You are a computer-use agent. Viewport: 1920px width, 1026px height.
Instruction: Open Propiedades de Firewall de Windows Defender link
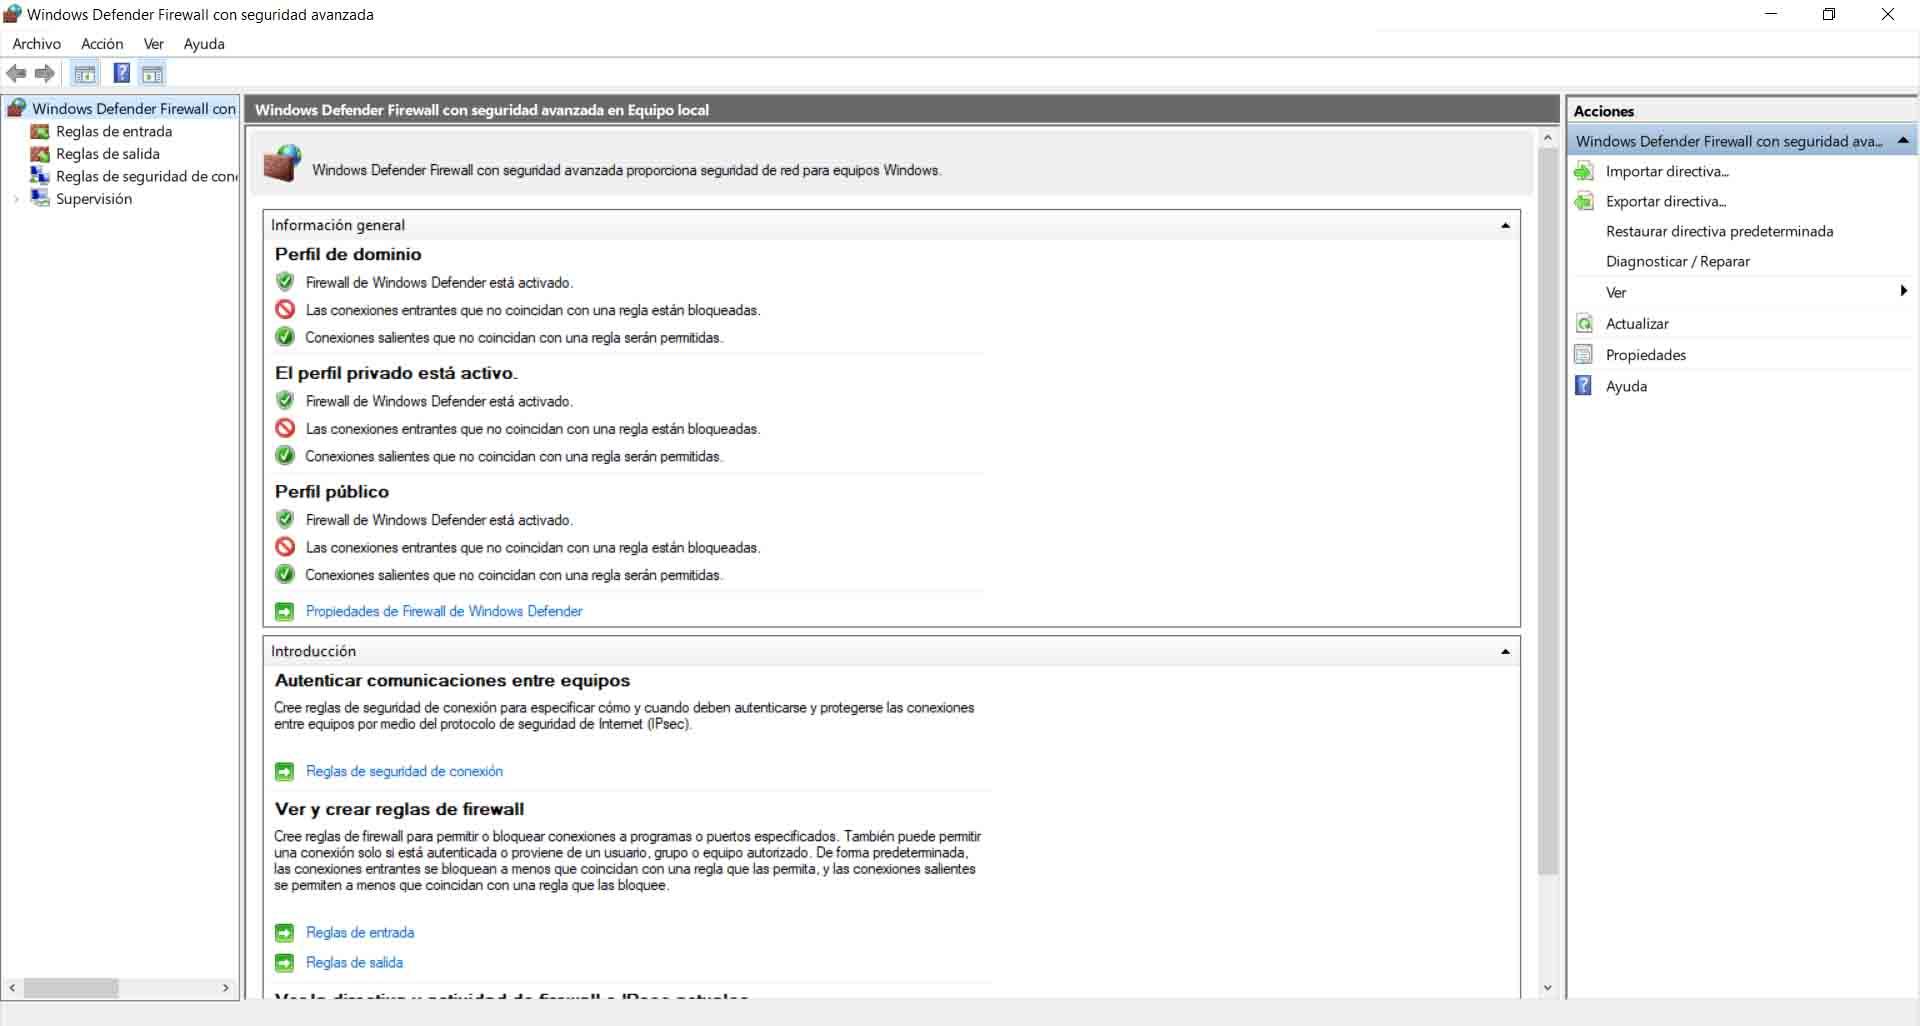[x=444, y=611]
